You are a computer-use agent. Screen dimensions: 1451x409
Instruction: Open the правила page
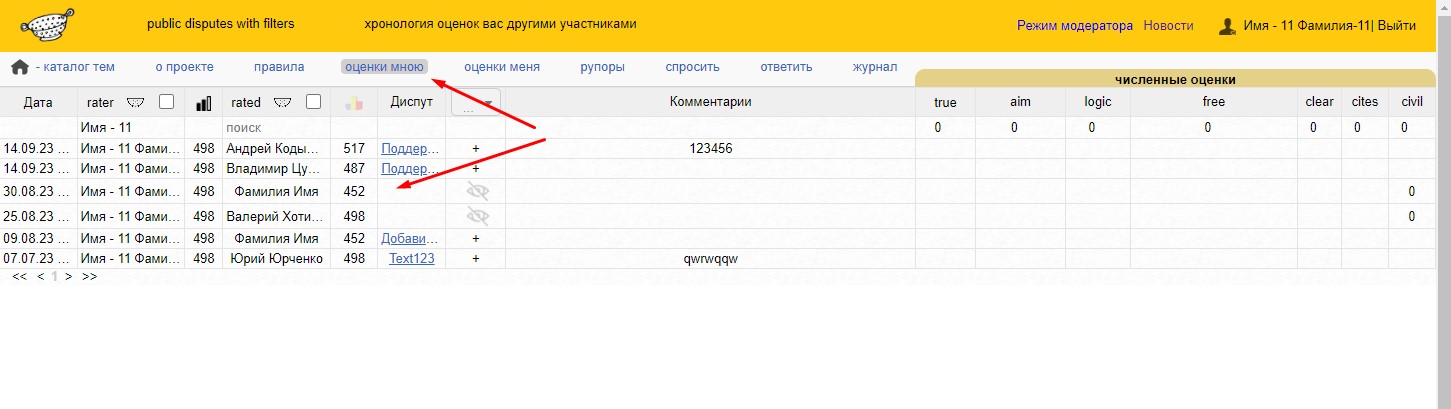click(x=279, y=67)
